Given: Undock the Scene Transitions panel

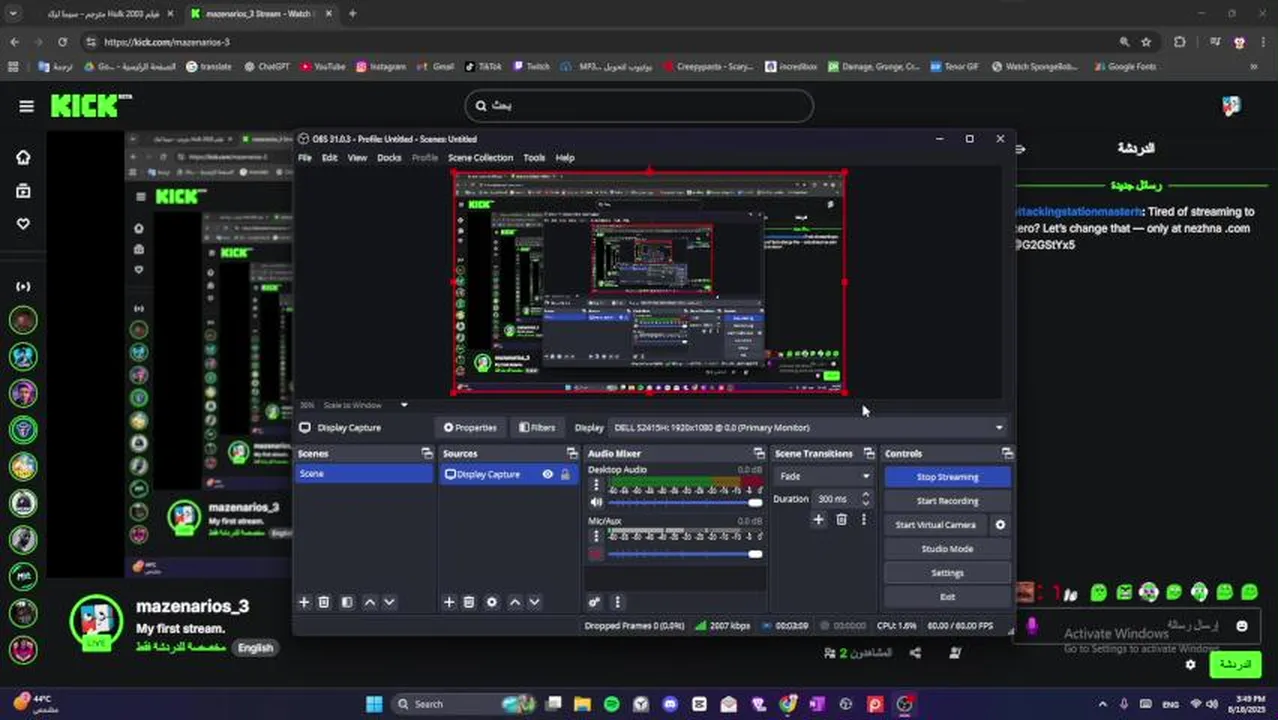Looking at the screenshot, I should 869,454.
